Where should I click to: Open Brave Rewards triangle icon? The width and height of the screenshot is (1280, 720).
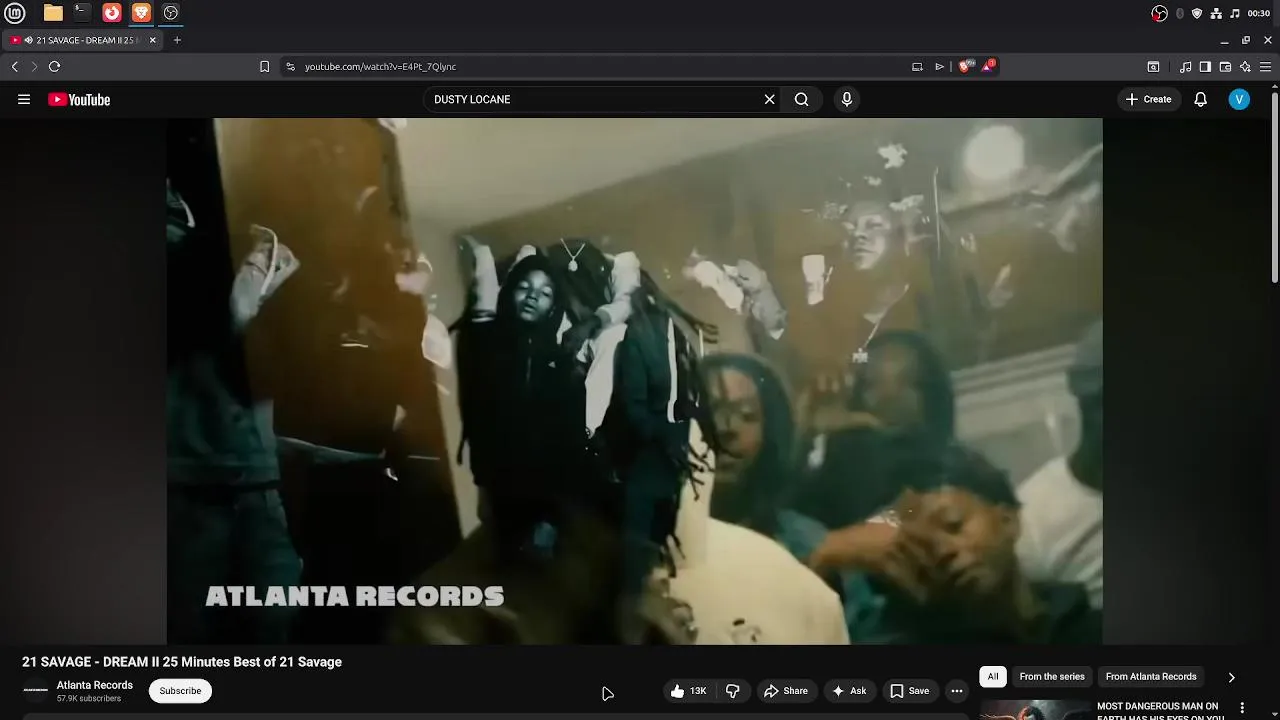pyautogui.click(x=987, y=66)
